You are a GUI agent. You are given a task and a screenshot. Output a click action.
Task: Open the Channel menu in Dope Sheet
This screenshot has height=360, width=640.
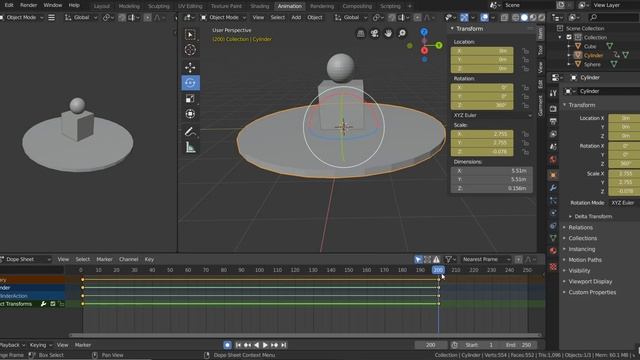[129, 259]
